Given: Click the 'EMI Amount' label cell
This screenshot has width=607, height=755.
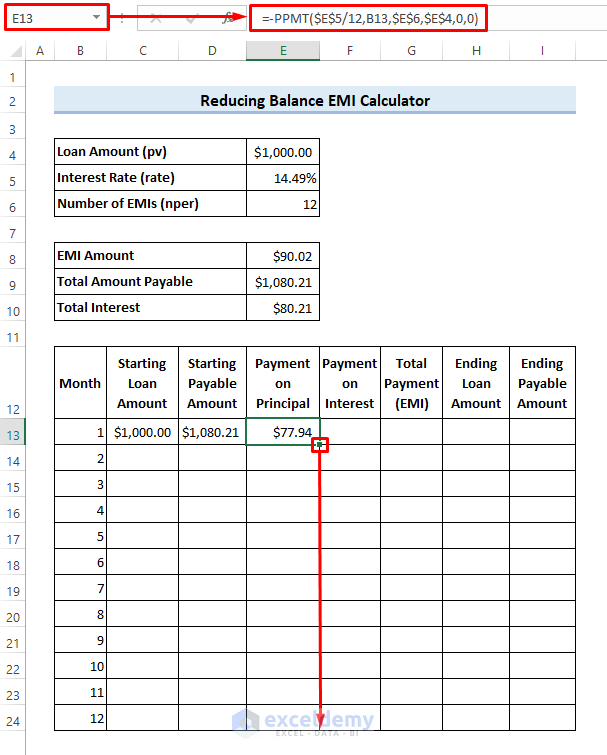Looking at the screenshot, I should 150,256.
